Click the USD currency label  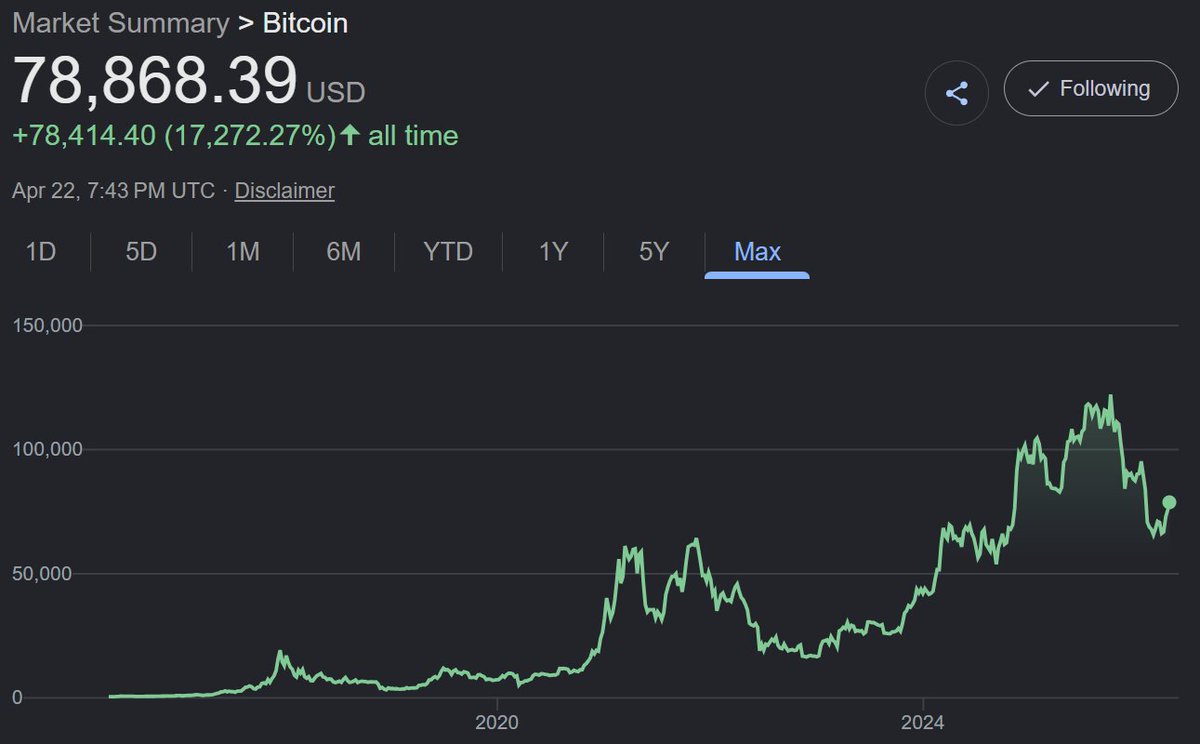coord(336,93)
